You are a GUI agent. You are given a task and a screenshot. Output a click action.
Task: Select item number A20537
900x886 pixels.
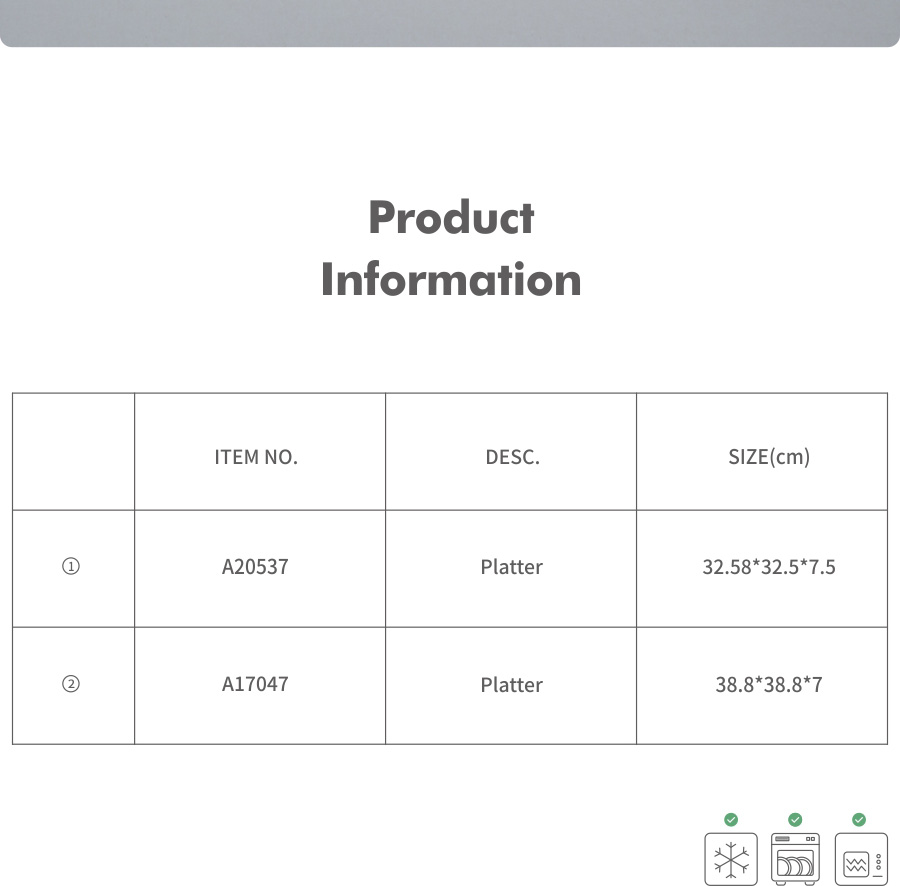pyautogui.click(x=255, y=567)
